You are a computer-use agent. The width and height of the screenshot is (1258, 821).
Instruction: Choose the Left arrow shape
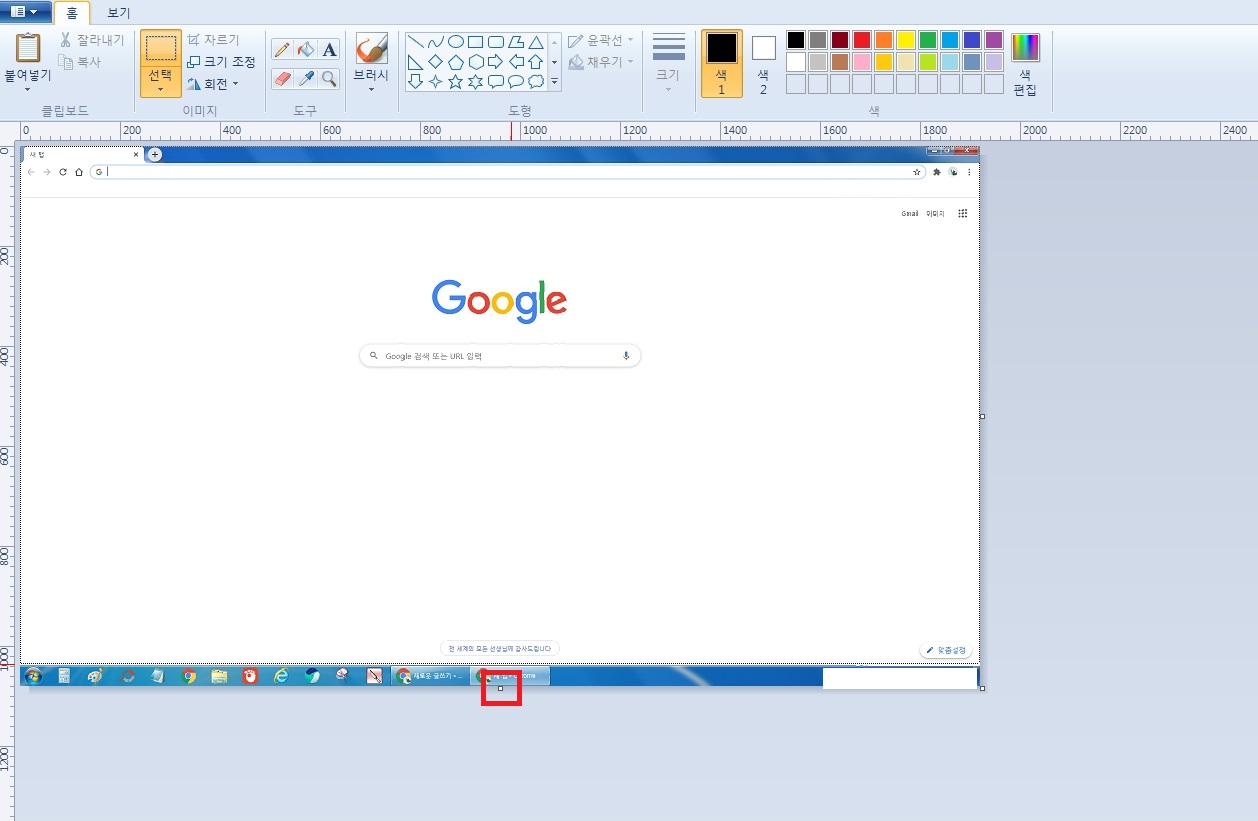(x=516, y=62)
